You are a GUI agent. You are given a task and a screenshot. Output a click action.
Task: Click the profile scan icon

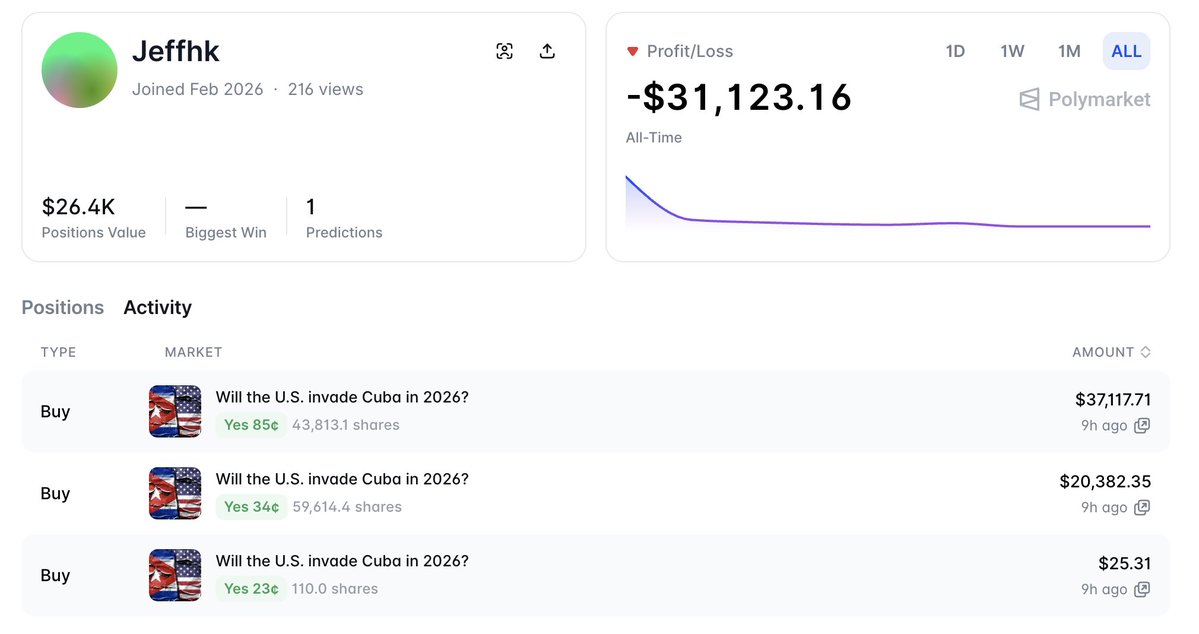click(505, 51)
